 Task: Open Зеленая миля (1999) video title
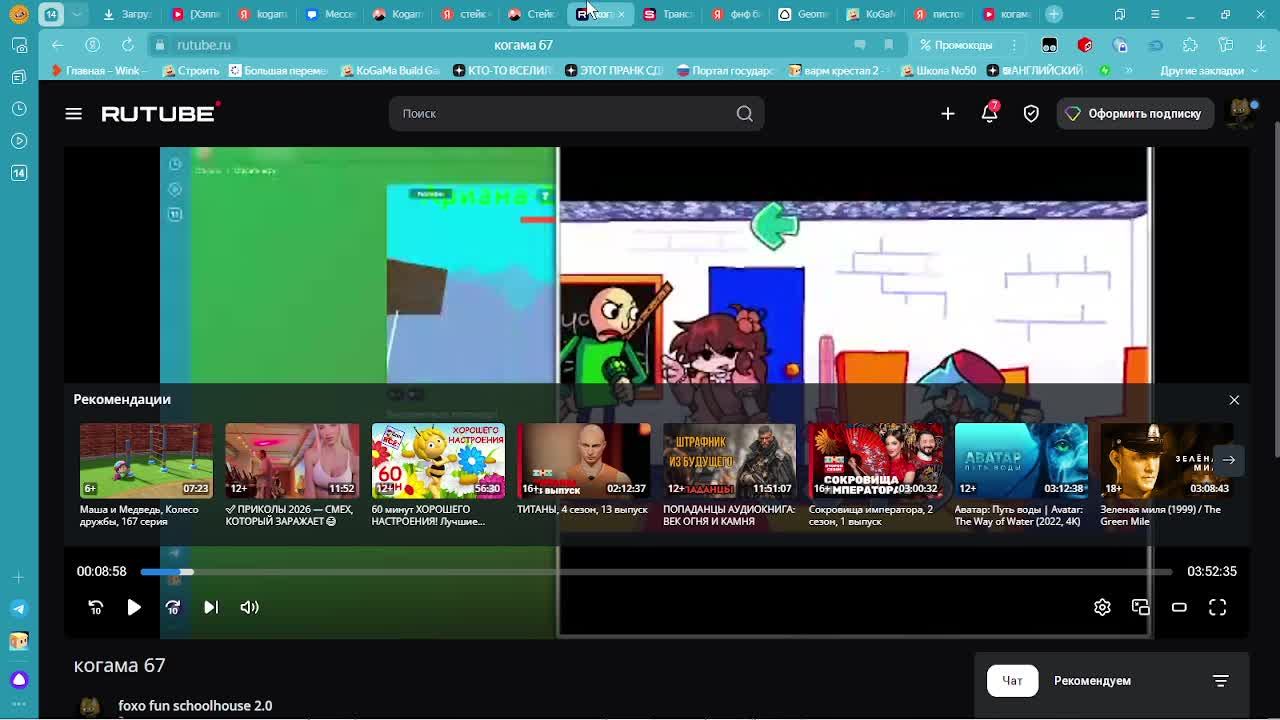tap(1161, 515)
